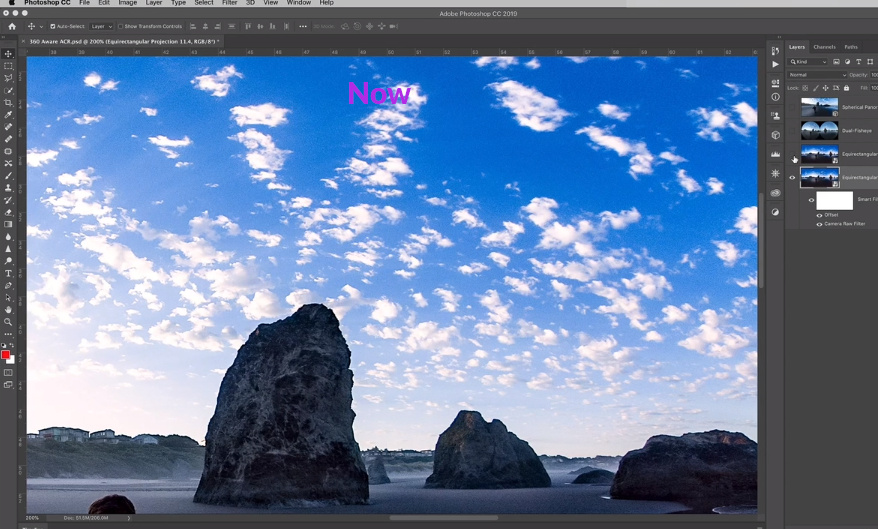Click the lock transparent pixels icon
878x529 pixels.
[805, 88]
